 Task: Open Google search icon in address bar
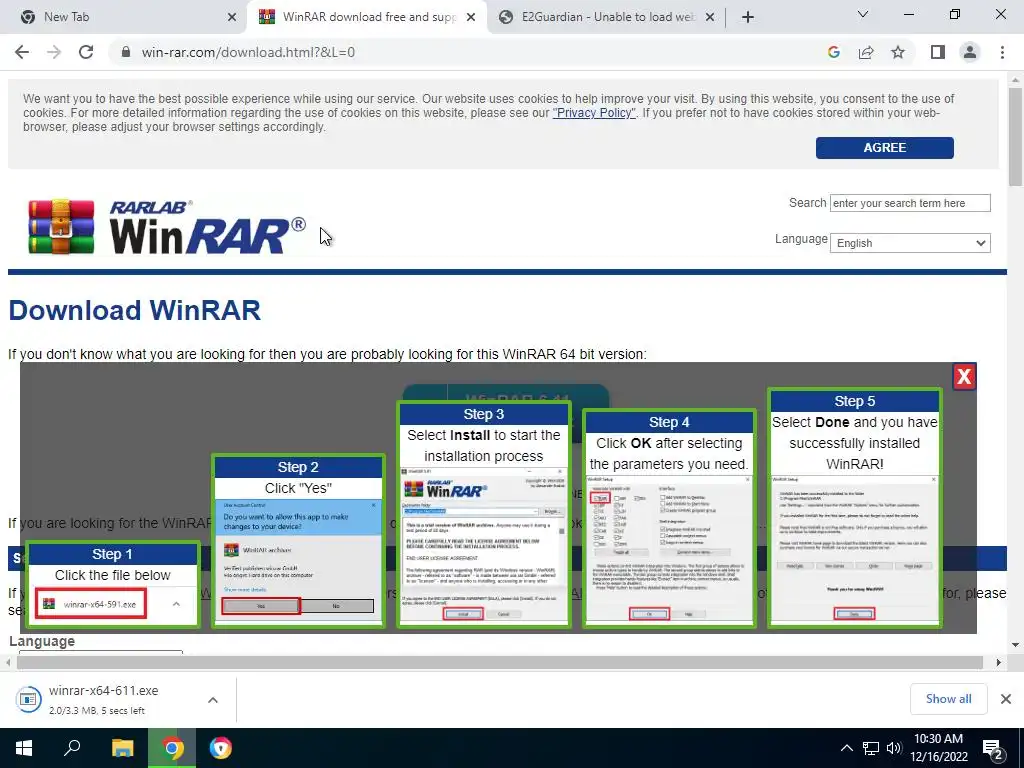[x=833, y=52]
